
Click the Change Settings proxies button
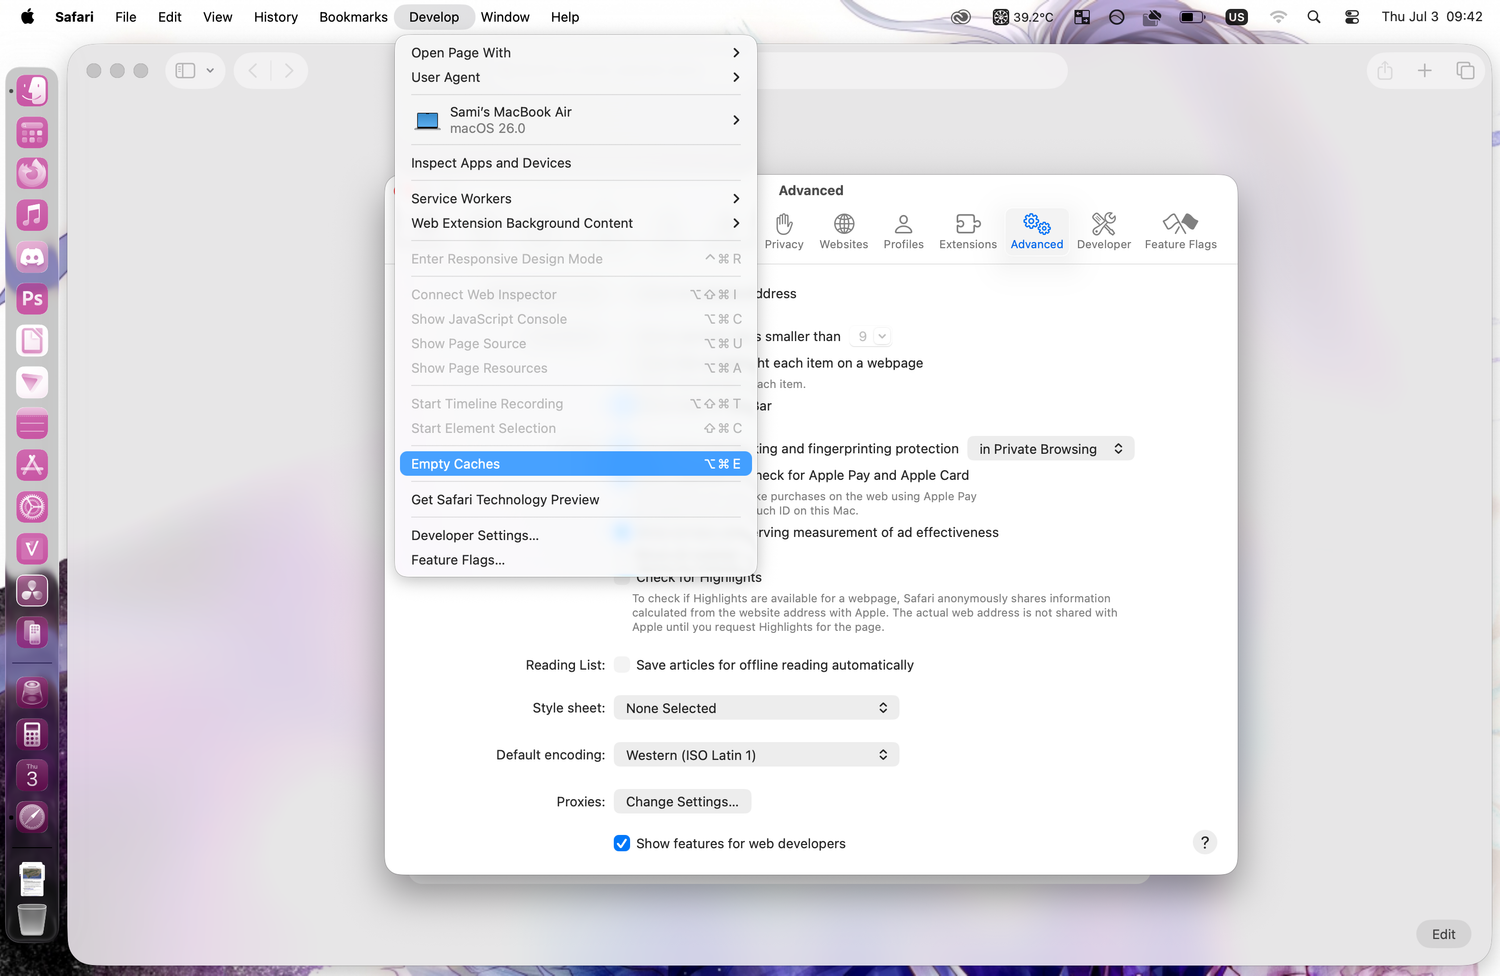682,802
